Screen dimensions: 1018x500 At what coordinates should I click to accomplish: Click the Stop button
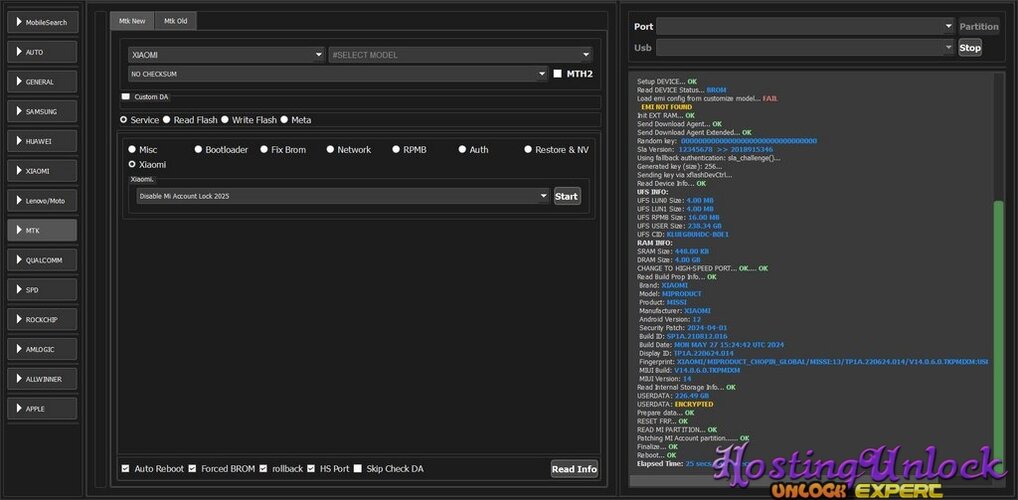970,47
